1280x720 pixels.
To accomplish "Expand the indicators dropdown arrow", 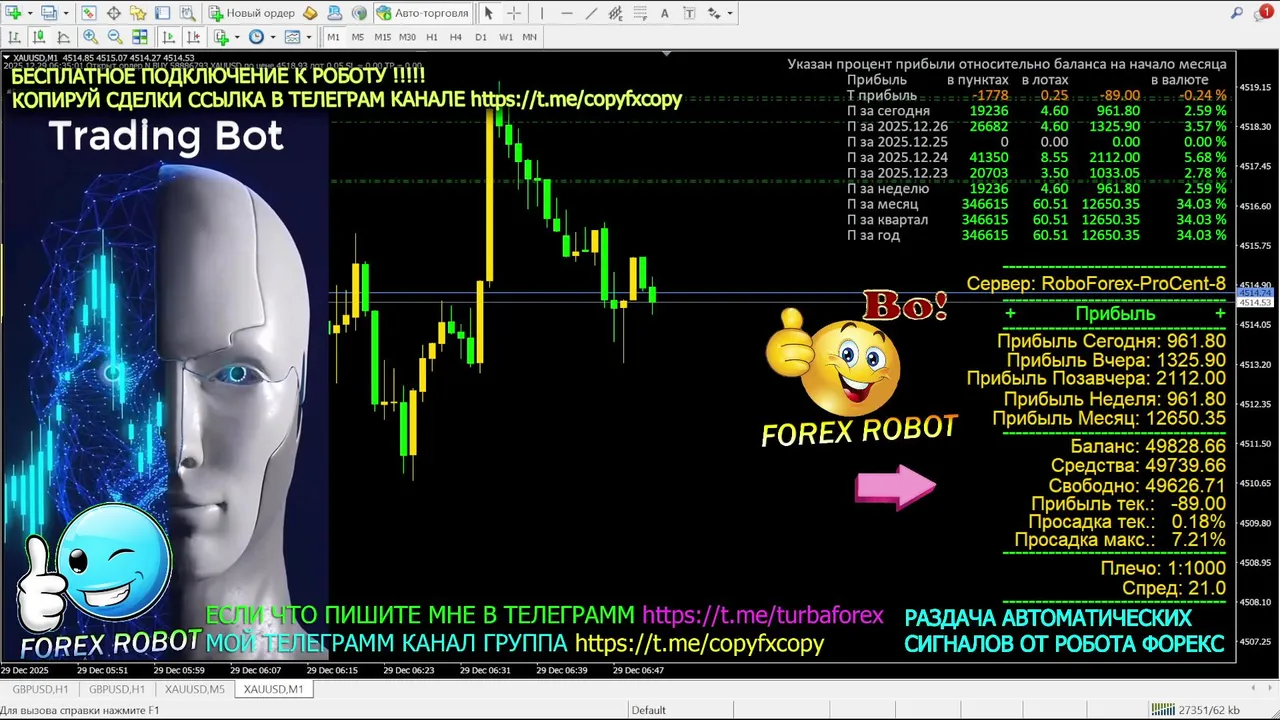I will (237, 37).
